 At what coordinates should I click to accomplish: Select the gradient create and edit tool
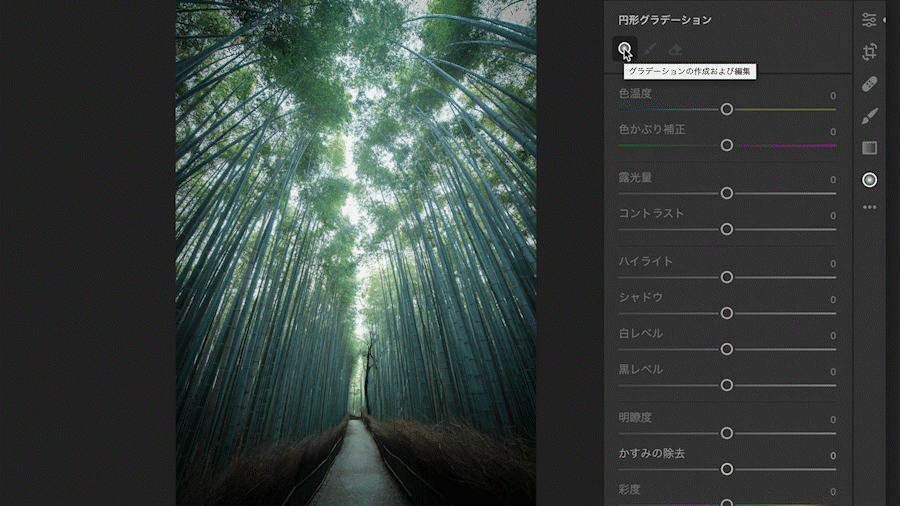[x=624, y=49]
